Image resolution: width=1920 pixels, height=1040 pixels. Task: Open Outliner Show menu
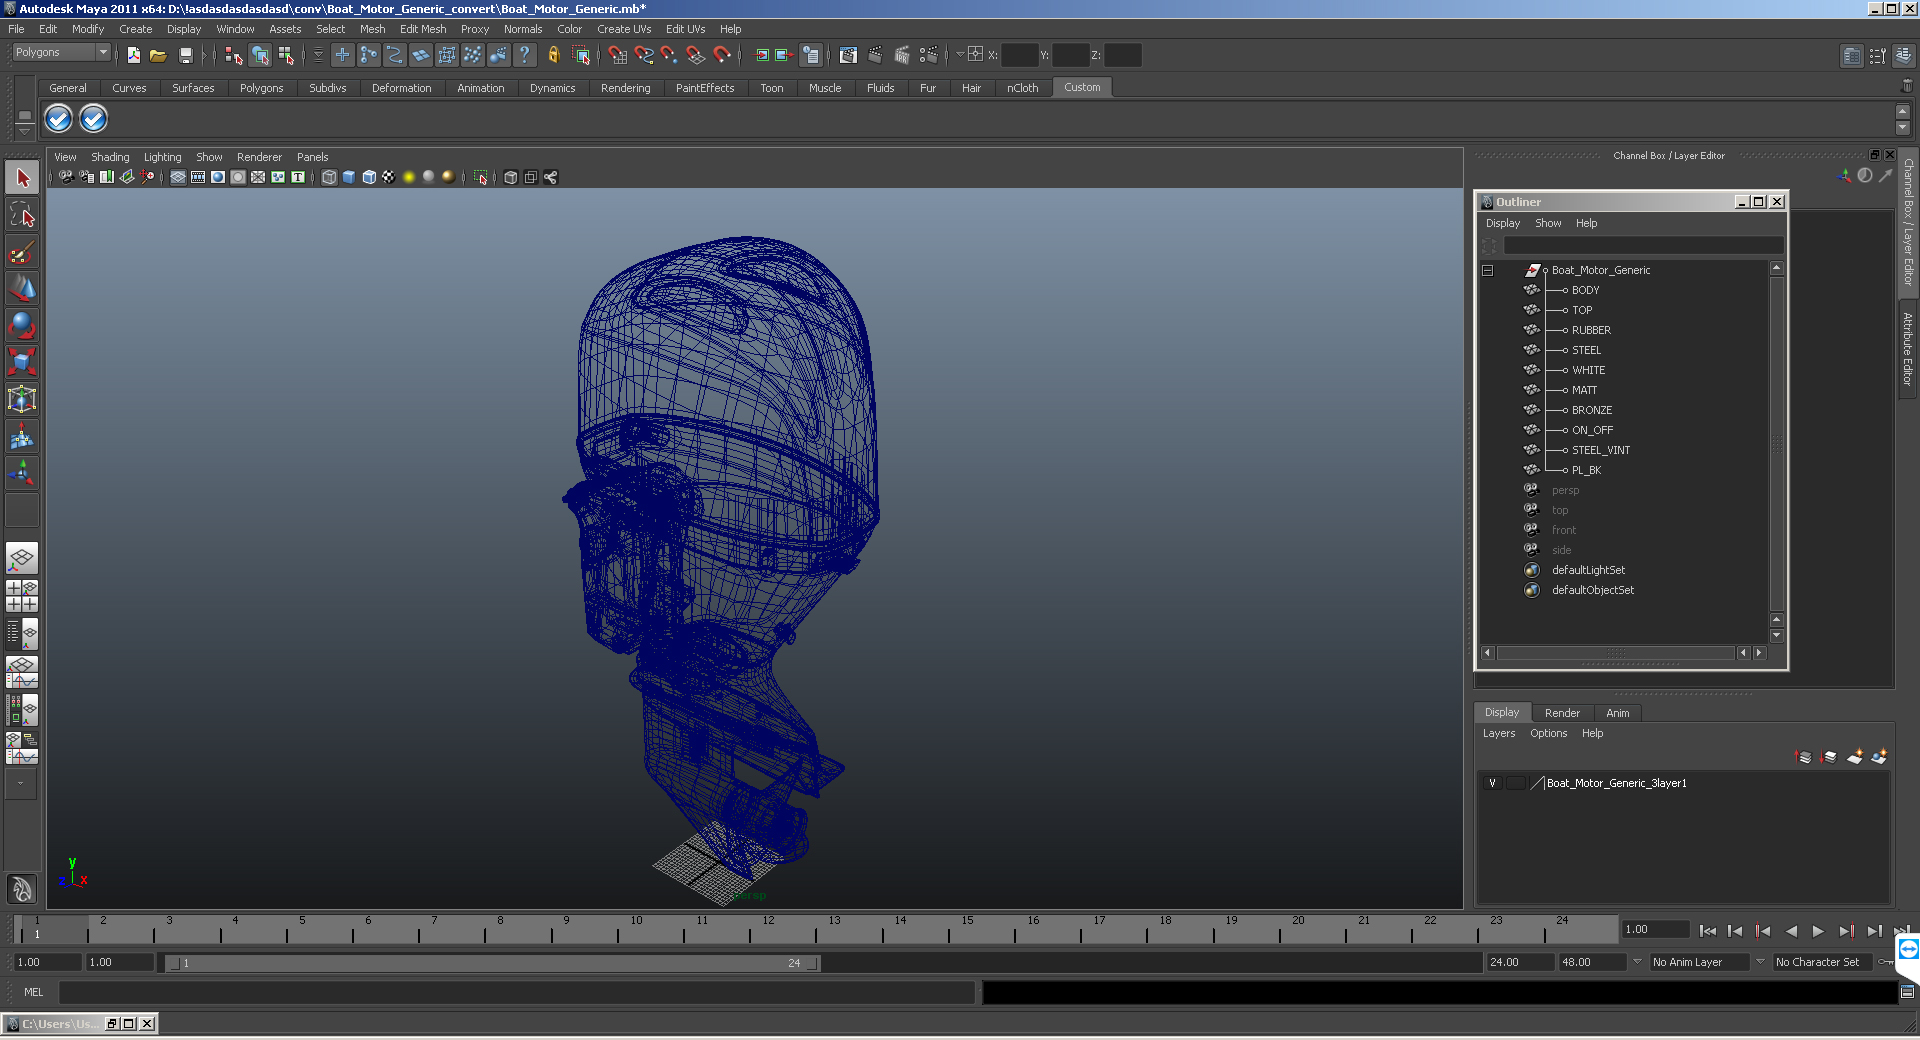pos(1548,223)
